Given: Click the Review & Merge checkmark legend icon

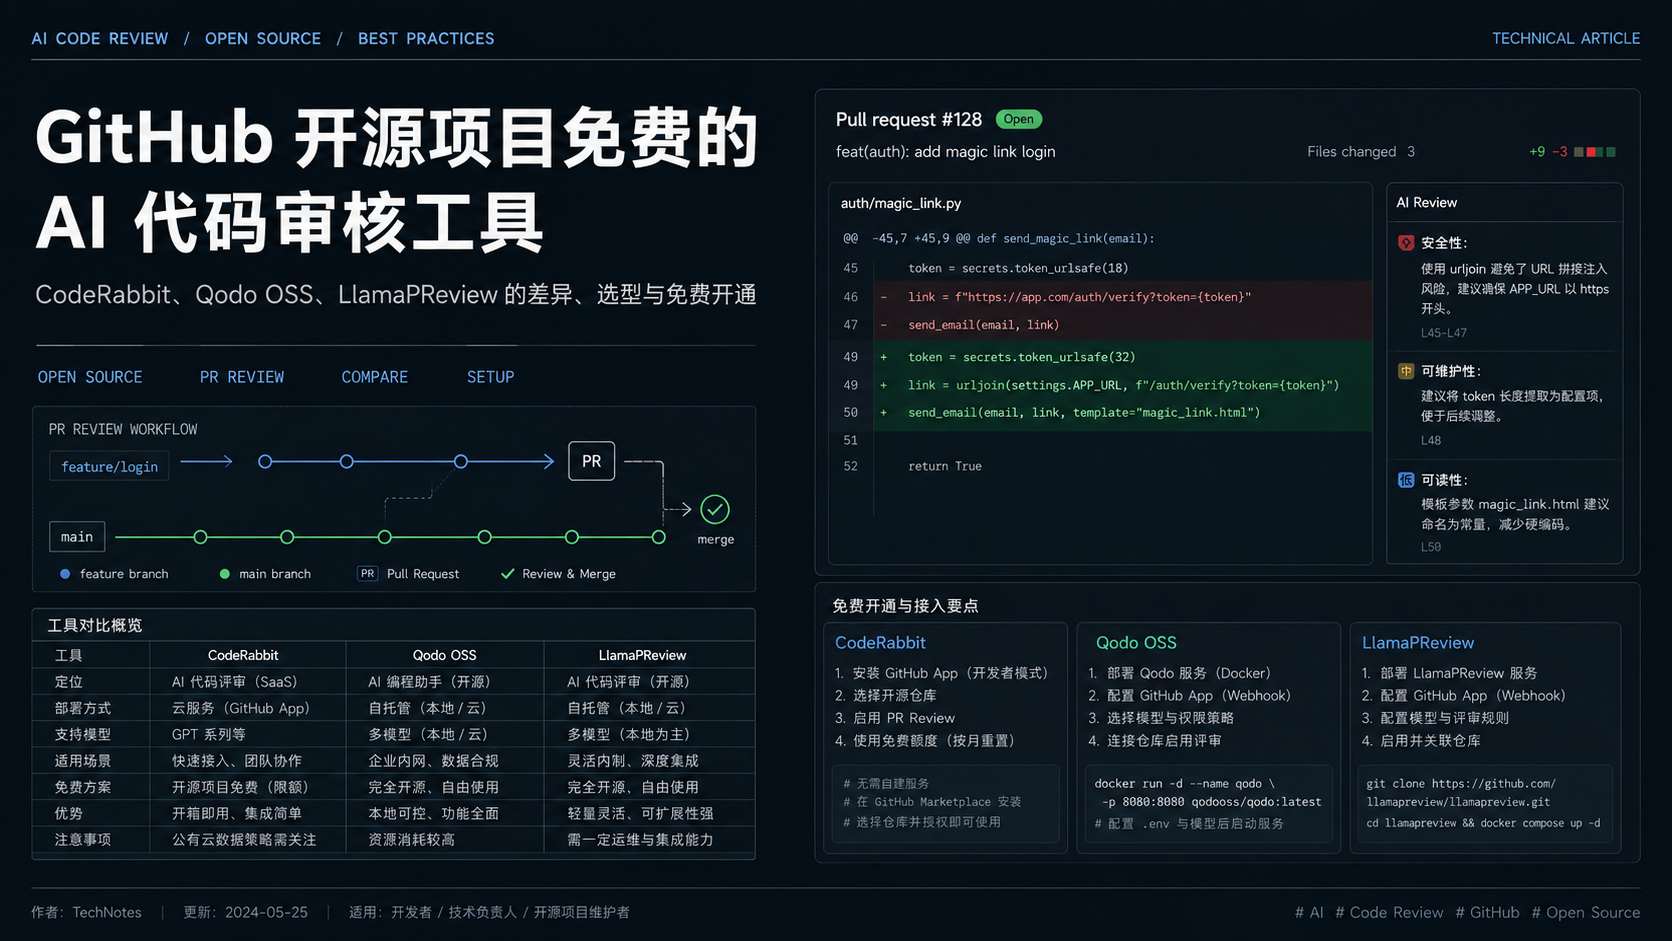Looking at the screenshot, I should pos(507,574).
